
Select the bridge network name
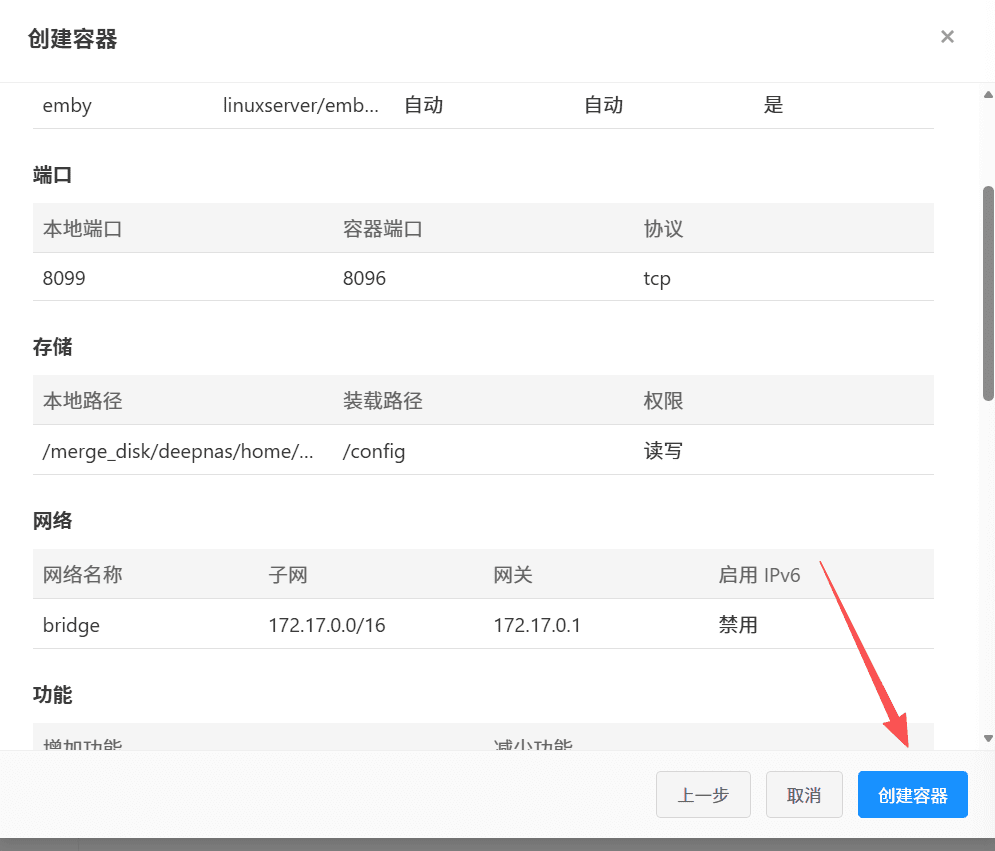[x=71, y=625]
